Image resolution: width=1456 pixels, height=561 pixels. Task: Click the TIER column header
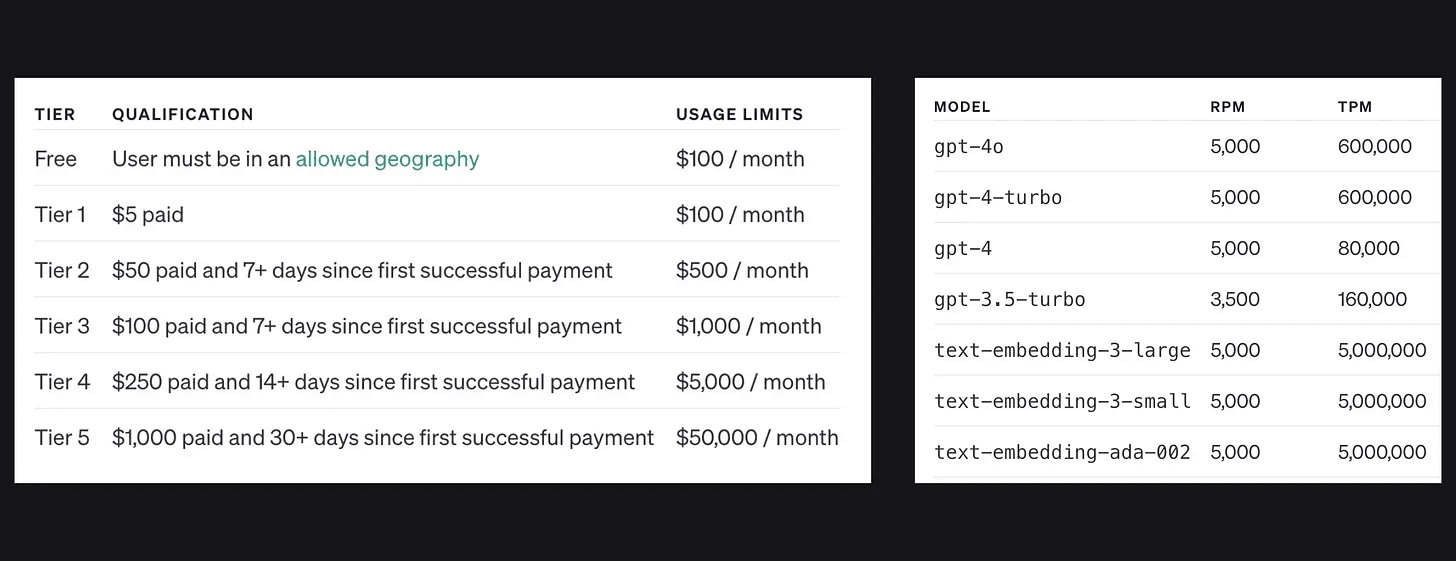[55, 115]
